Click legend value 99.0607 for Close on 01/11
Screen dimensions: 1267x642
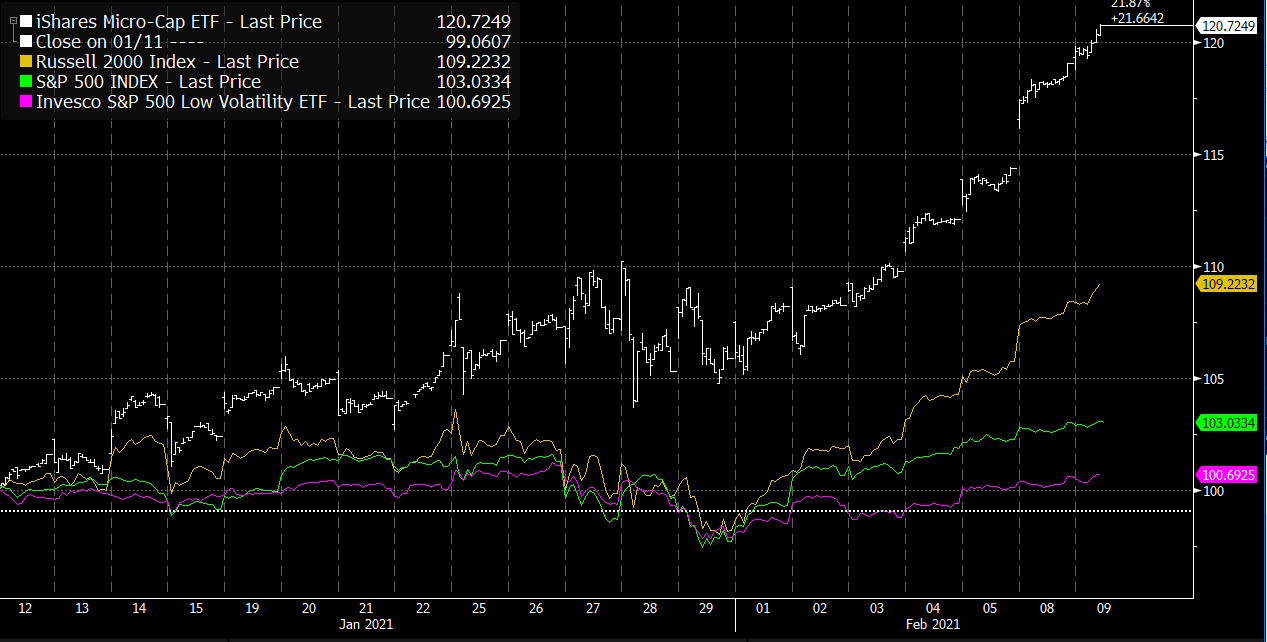click(x=480, y=41)
